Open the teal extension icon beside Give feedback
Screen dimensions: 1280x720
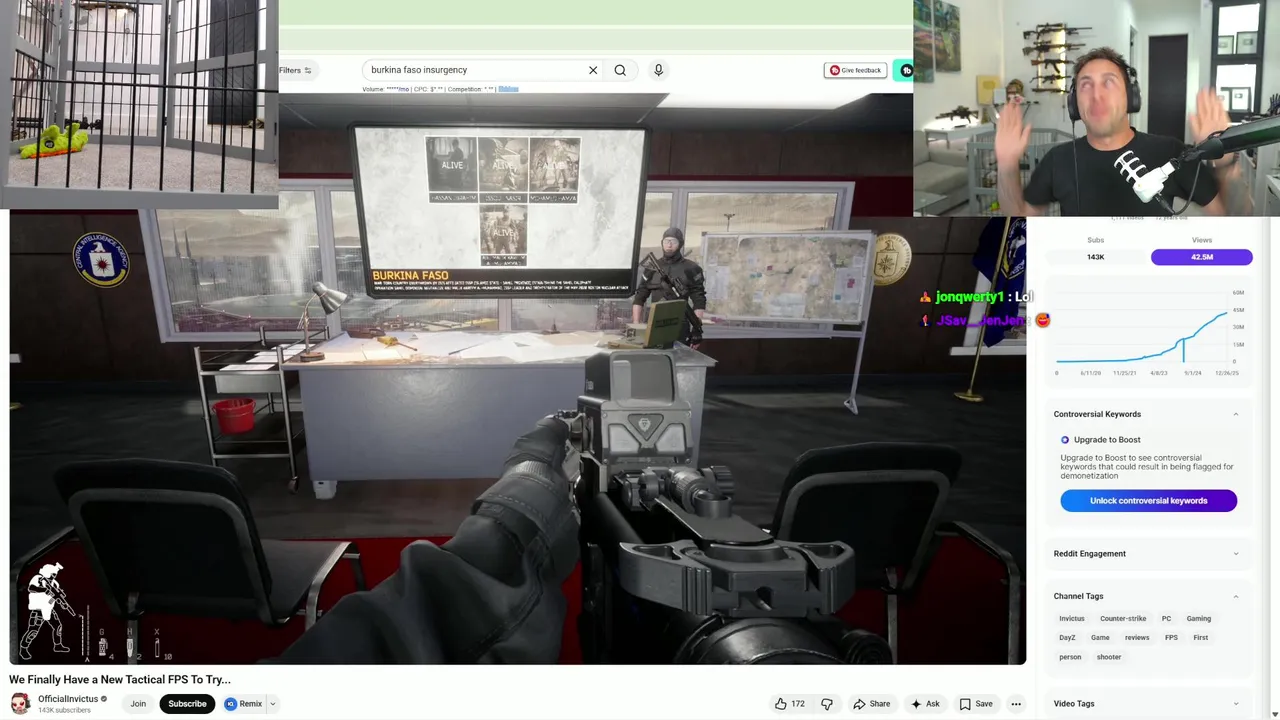[x=905, y=70]
